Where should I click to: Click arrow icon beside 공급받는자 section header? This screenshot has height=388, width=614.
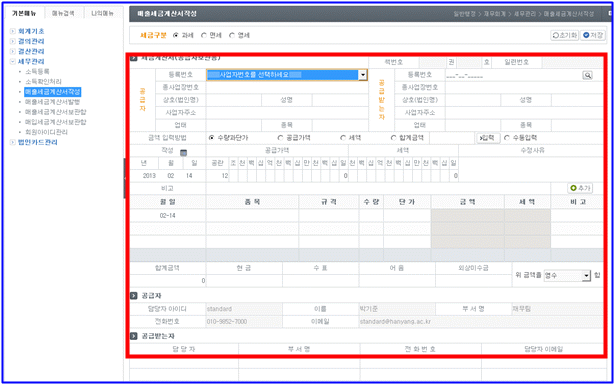click(134, 336)
